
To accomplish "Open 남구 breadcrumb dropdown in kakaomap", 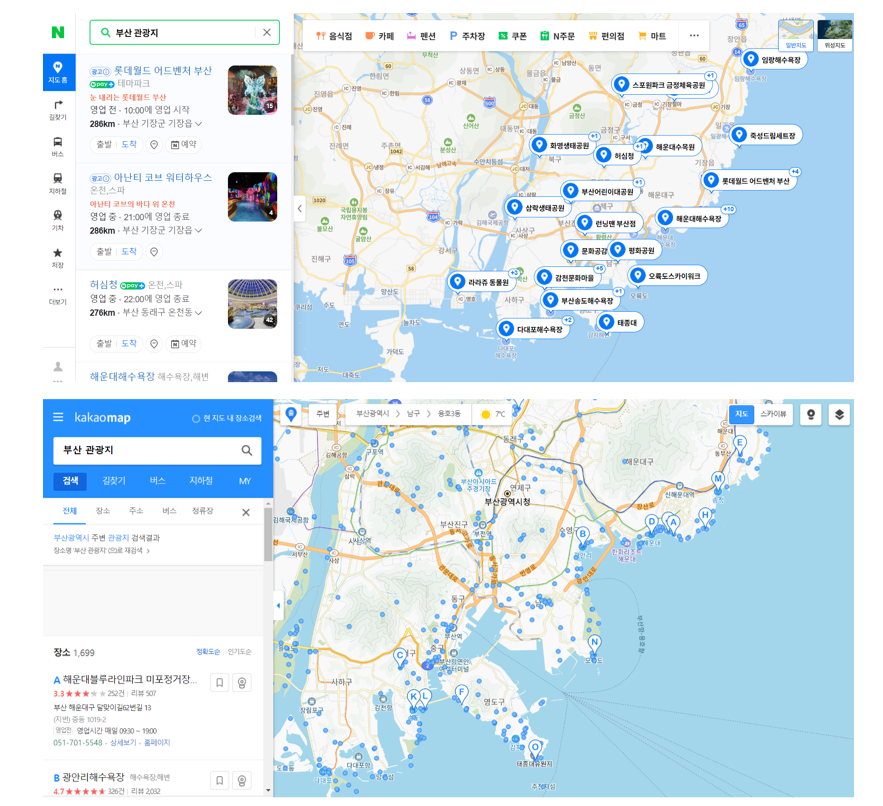I will [x=413, y=413].
